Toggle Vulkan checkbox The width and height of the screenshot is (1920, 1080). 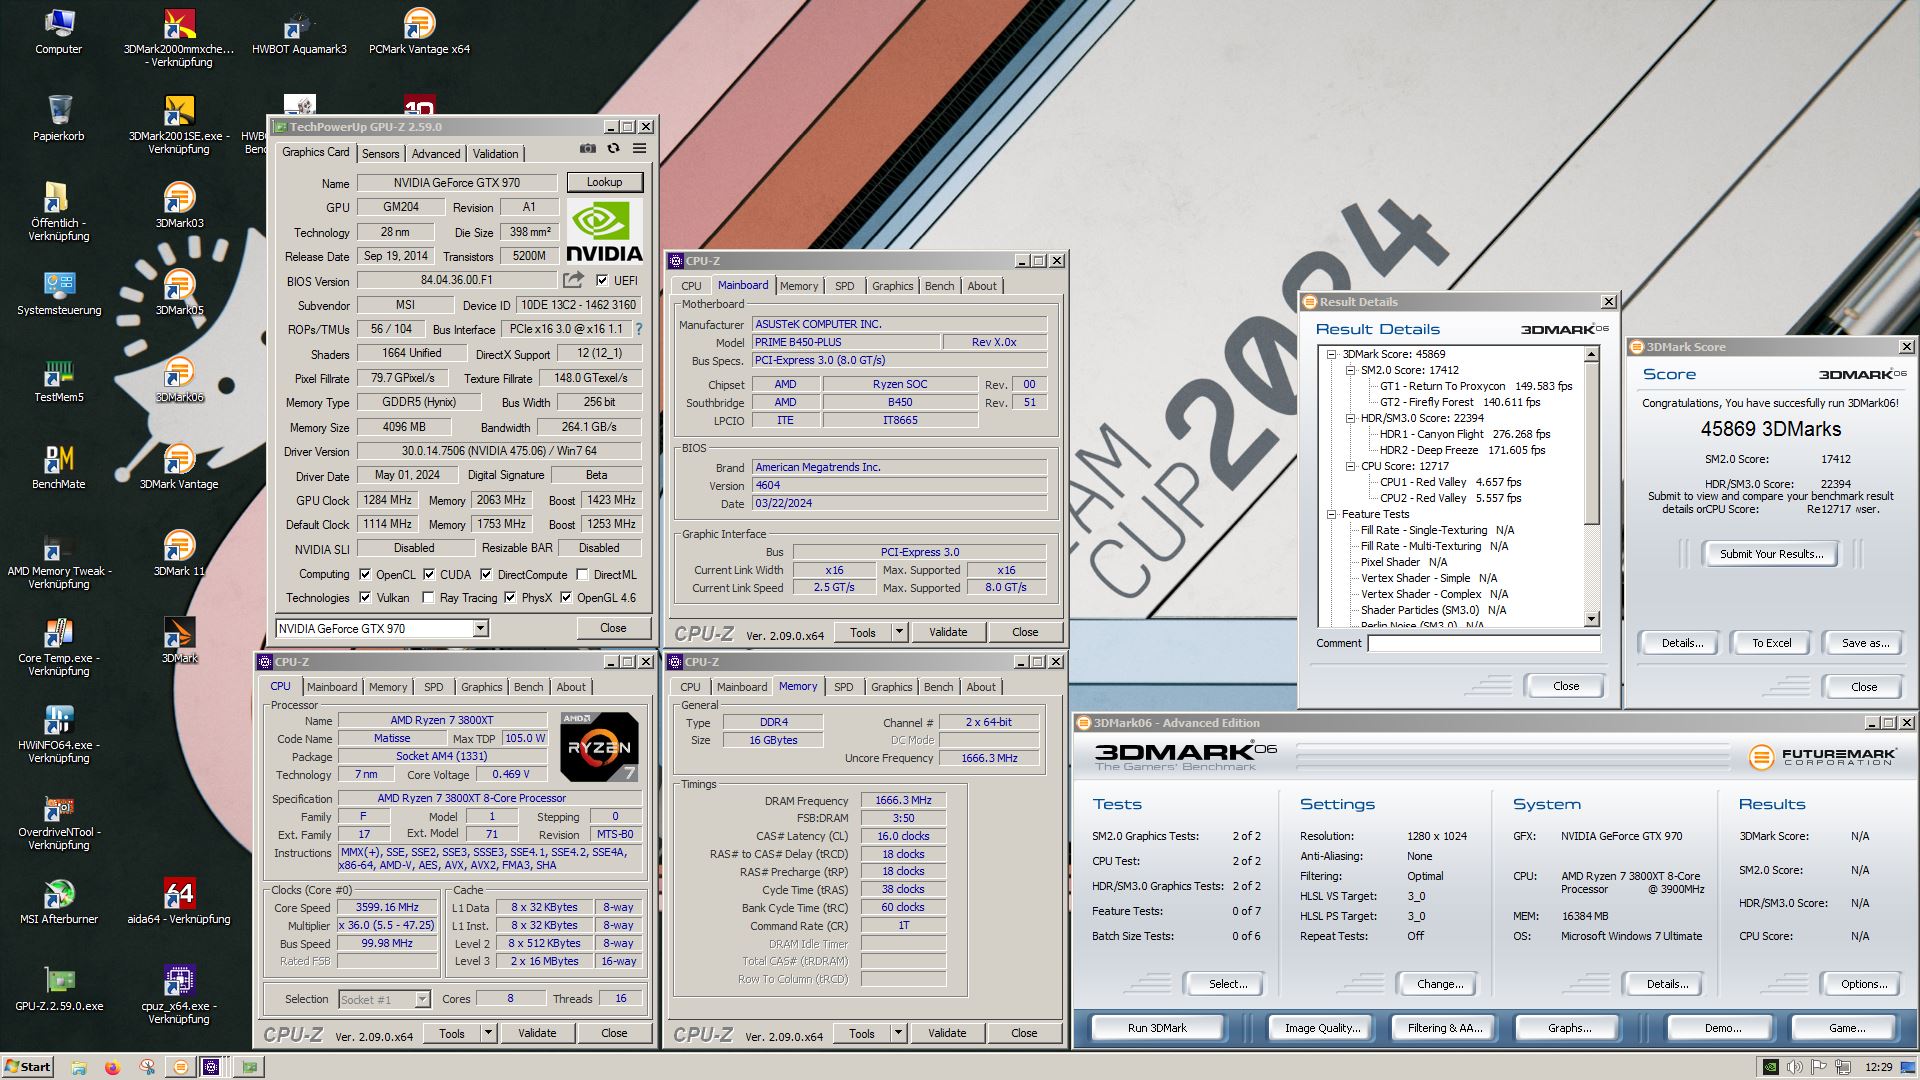tap(365, 598)
